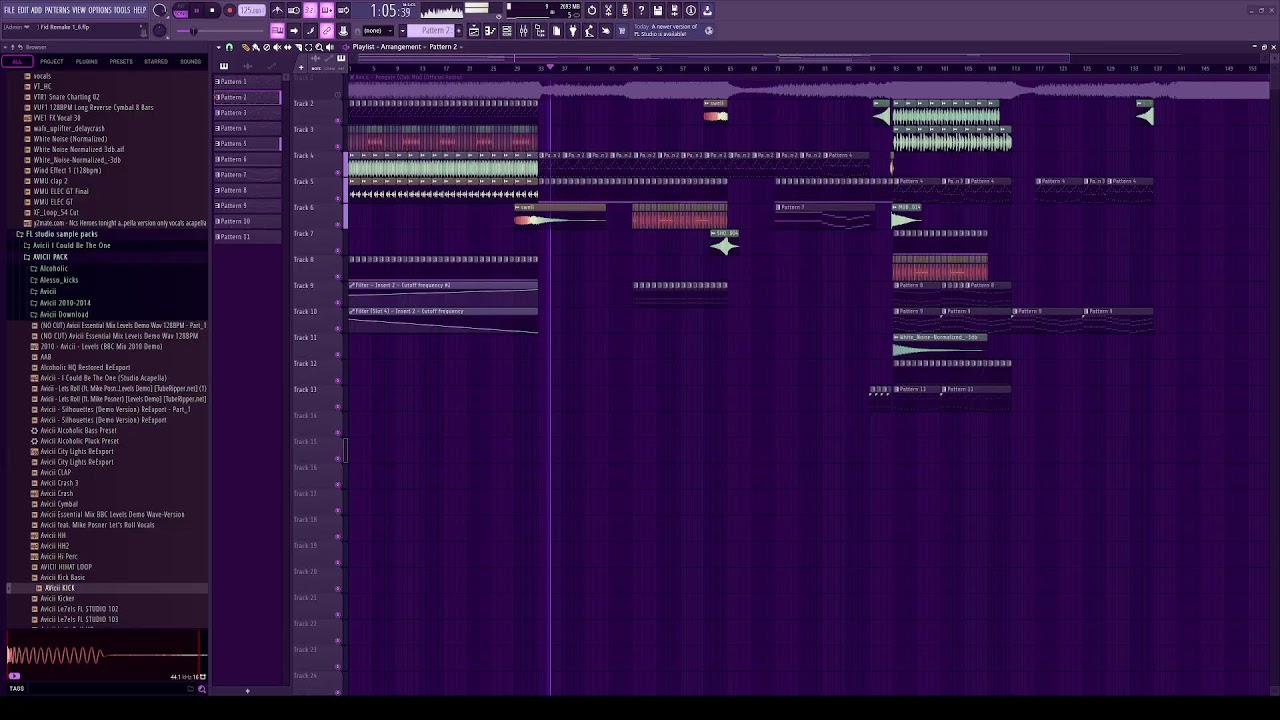Click the shopping cart icon

[622, 31]
